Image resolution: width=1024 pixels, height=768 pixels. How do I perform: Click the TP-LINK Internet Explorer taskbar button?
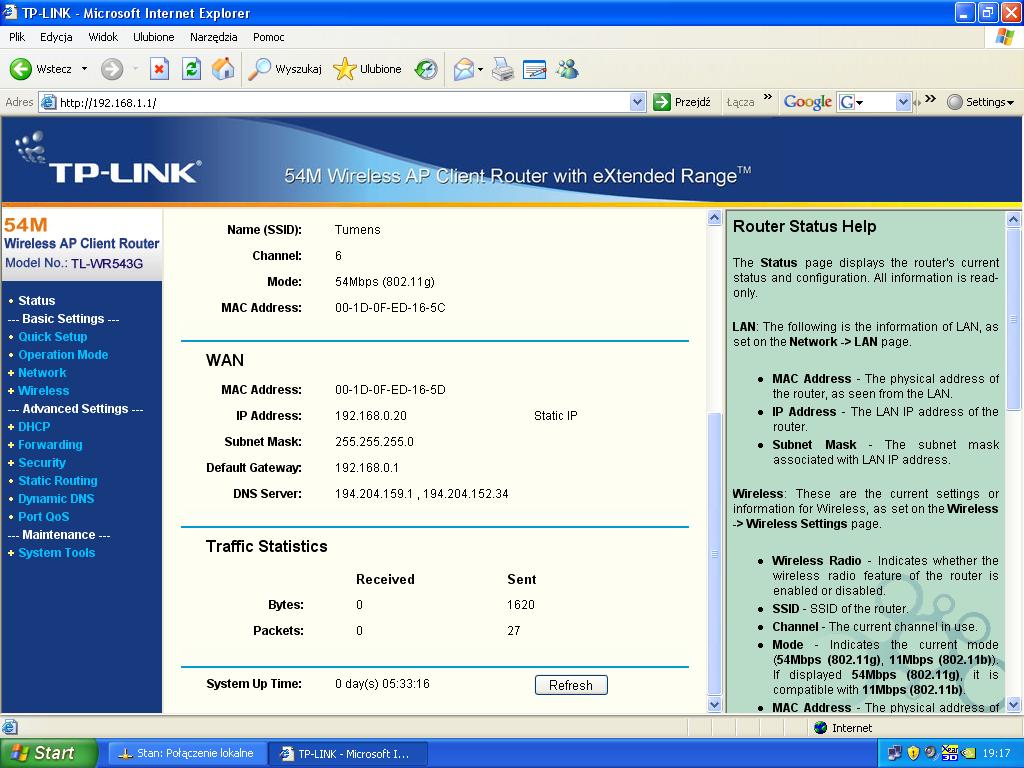point(349,754)
